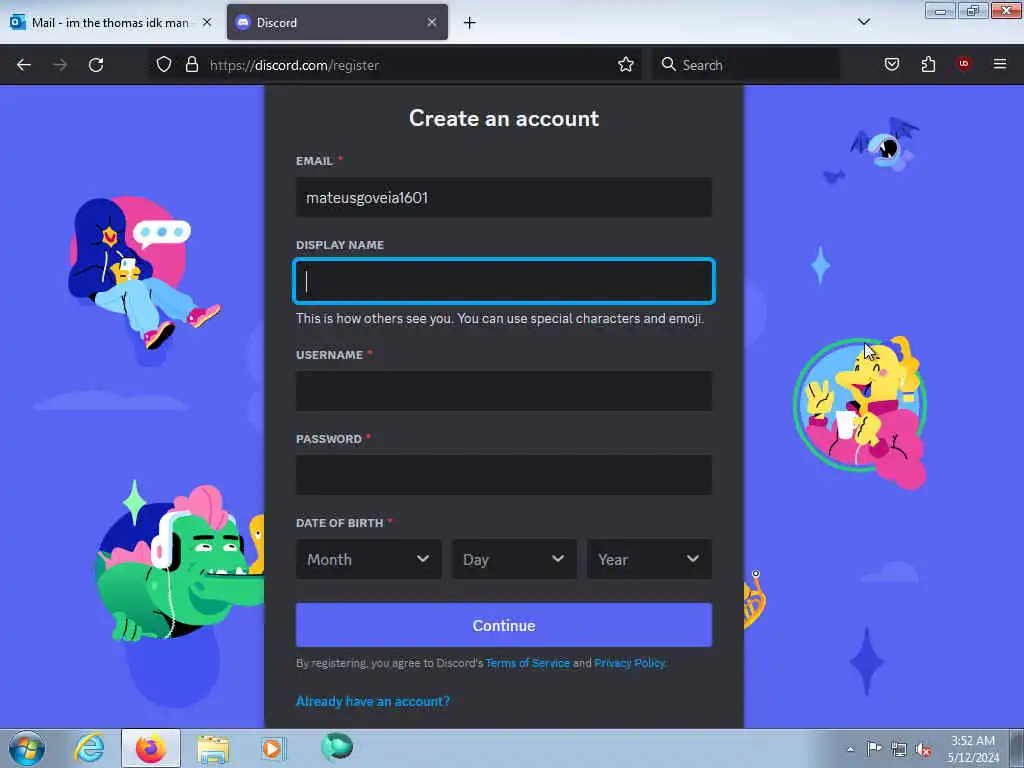Open the muted volume tray icon

point(923,749)
